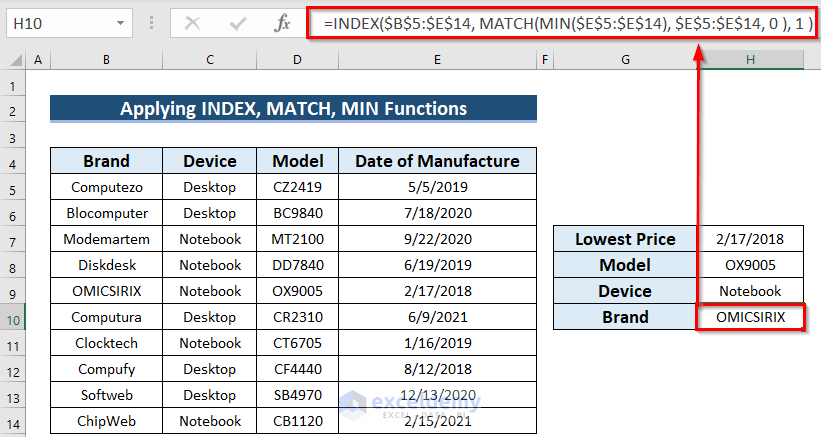Select the OX9005 cell beside Model label
Screen dimensions: 821x437
(x=750, y=265)
